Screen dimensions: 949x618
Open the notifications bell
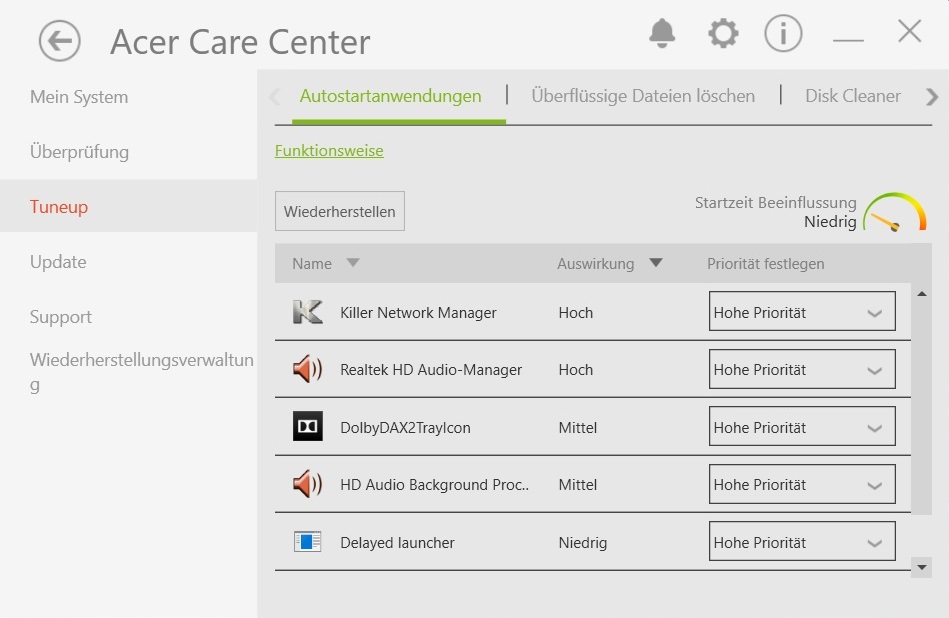(x=662, y=34)
